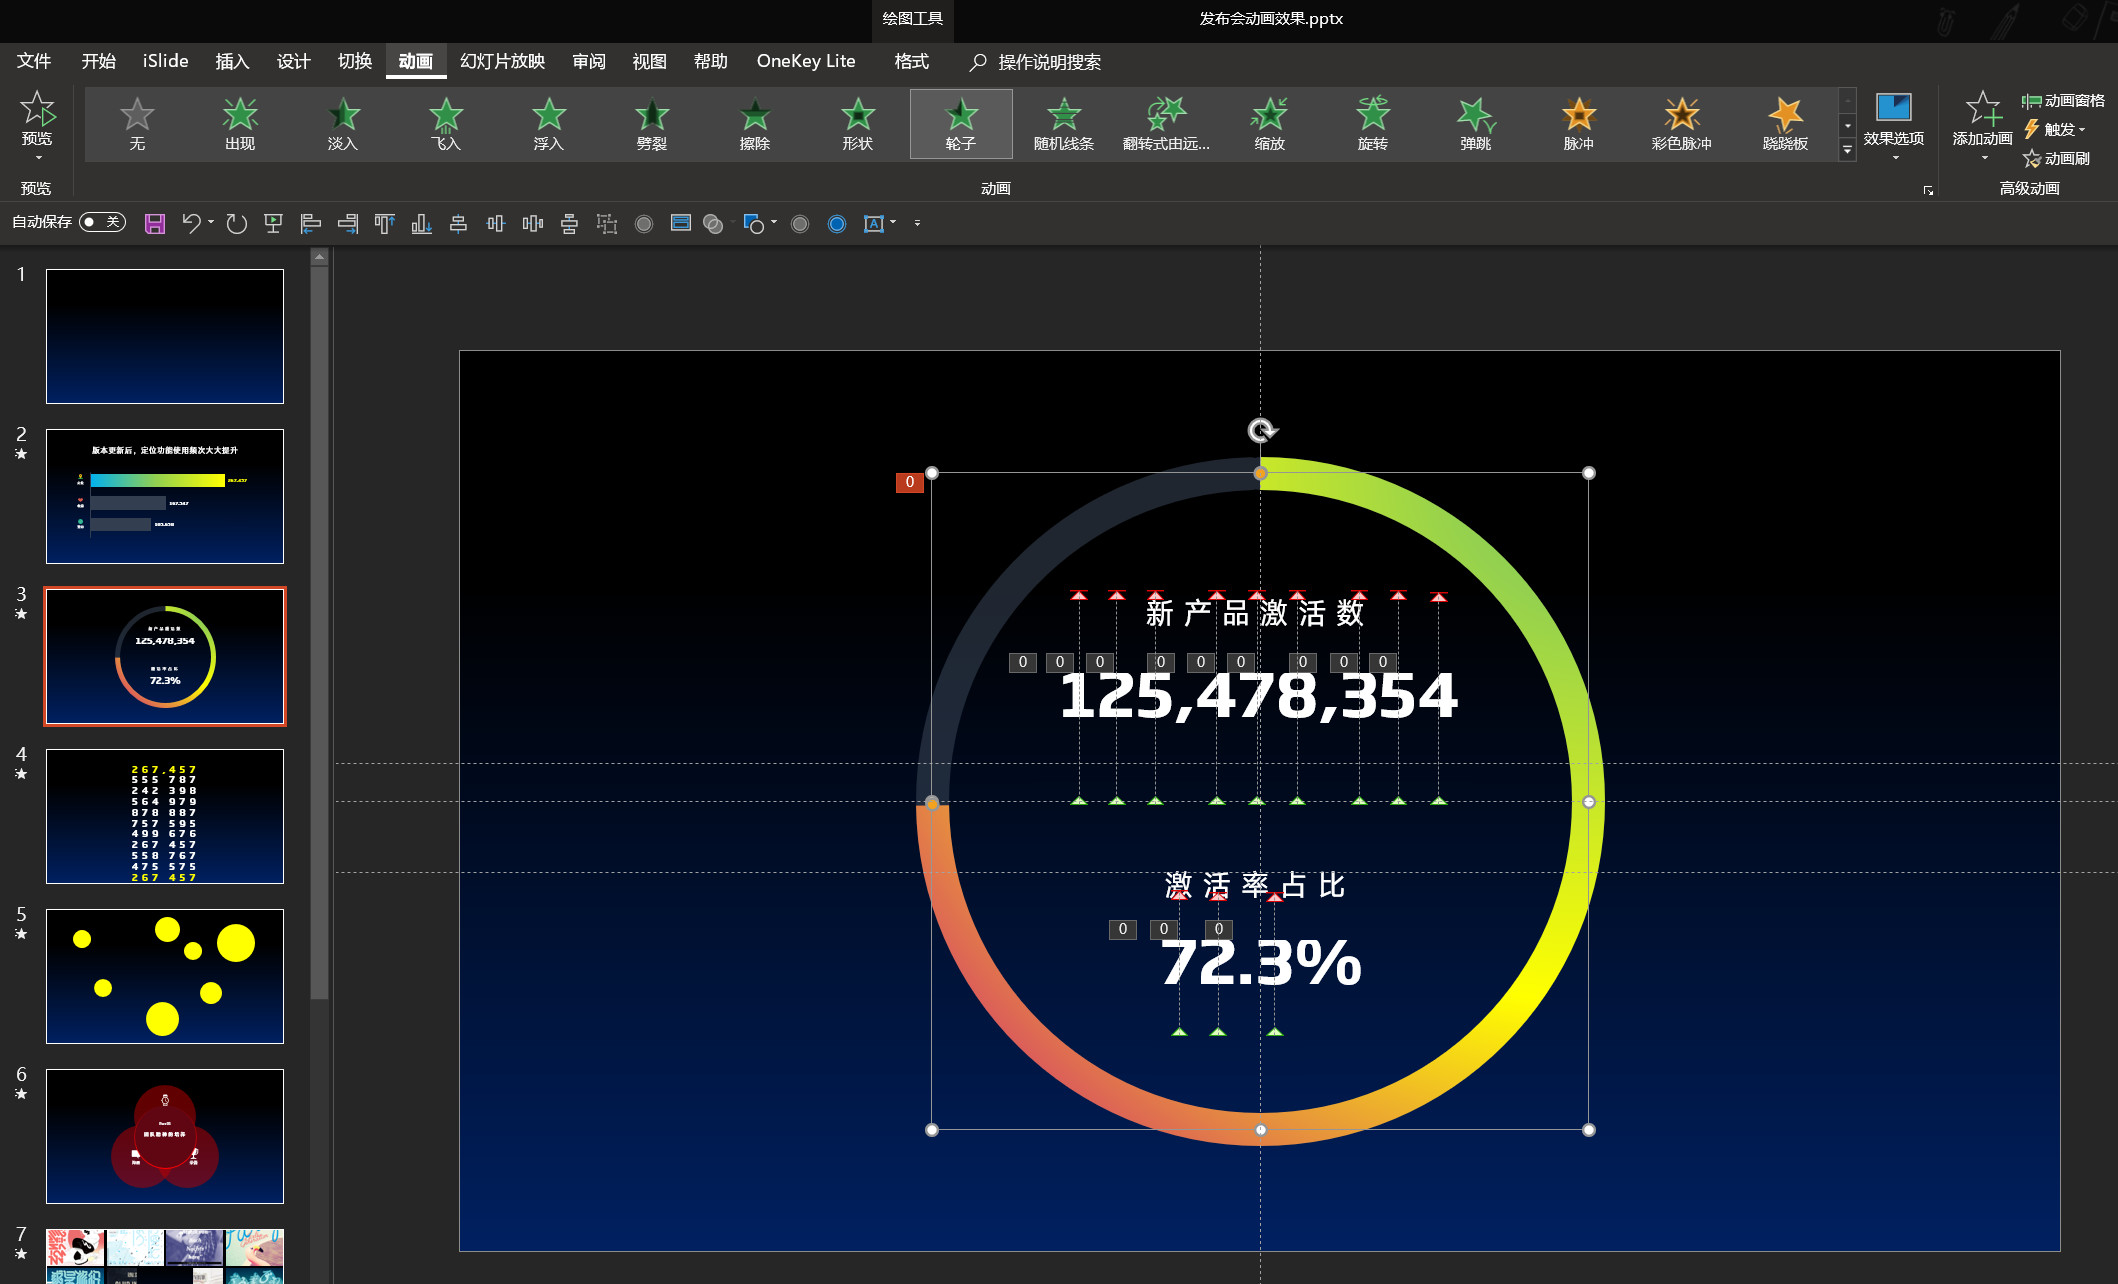Viewport: 2118px width, 1284px height.
Task: Click the group objects icon
Action: (x=607, y=223)
